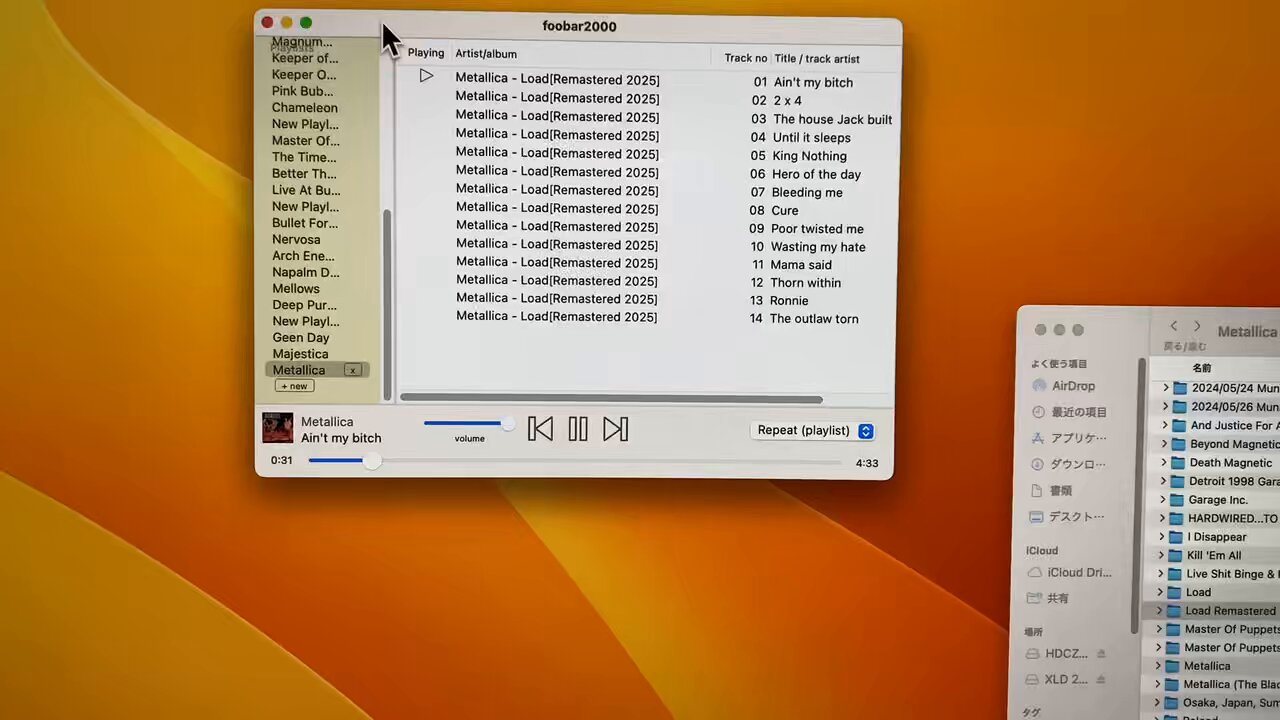Expand the Load Remastered folder in Finder

1160,611
